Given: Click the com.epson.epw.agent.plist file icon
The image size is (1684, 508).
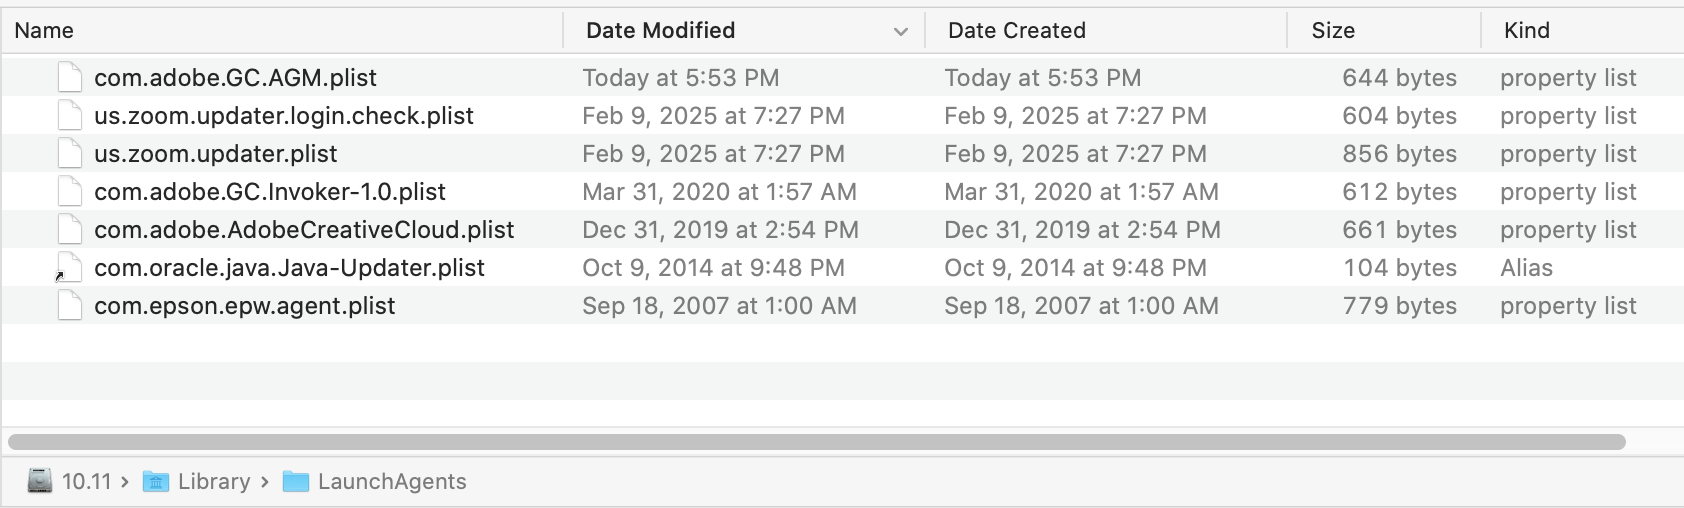Looking at the screenshot, I should pyautogui.click(x=69, y=305).
